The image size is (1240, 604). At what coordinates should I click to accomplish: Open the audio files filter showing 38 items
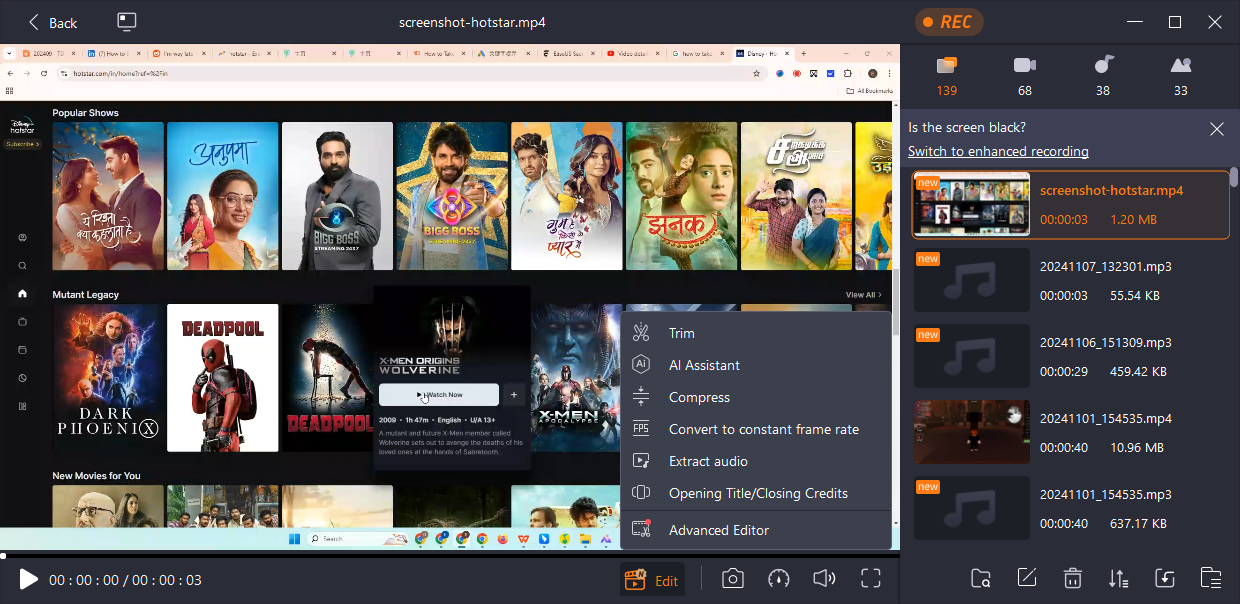click(x=1102, y=75)
